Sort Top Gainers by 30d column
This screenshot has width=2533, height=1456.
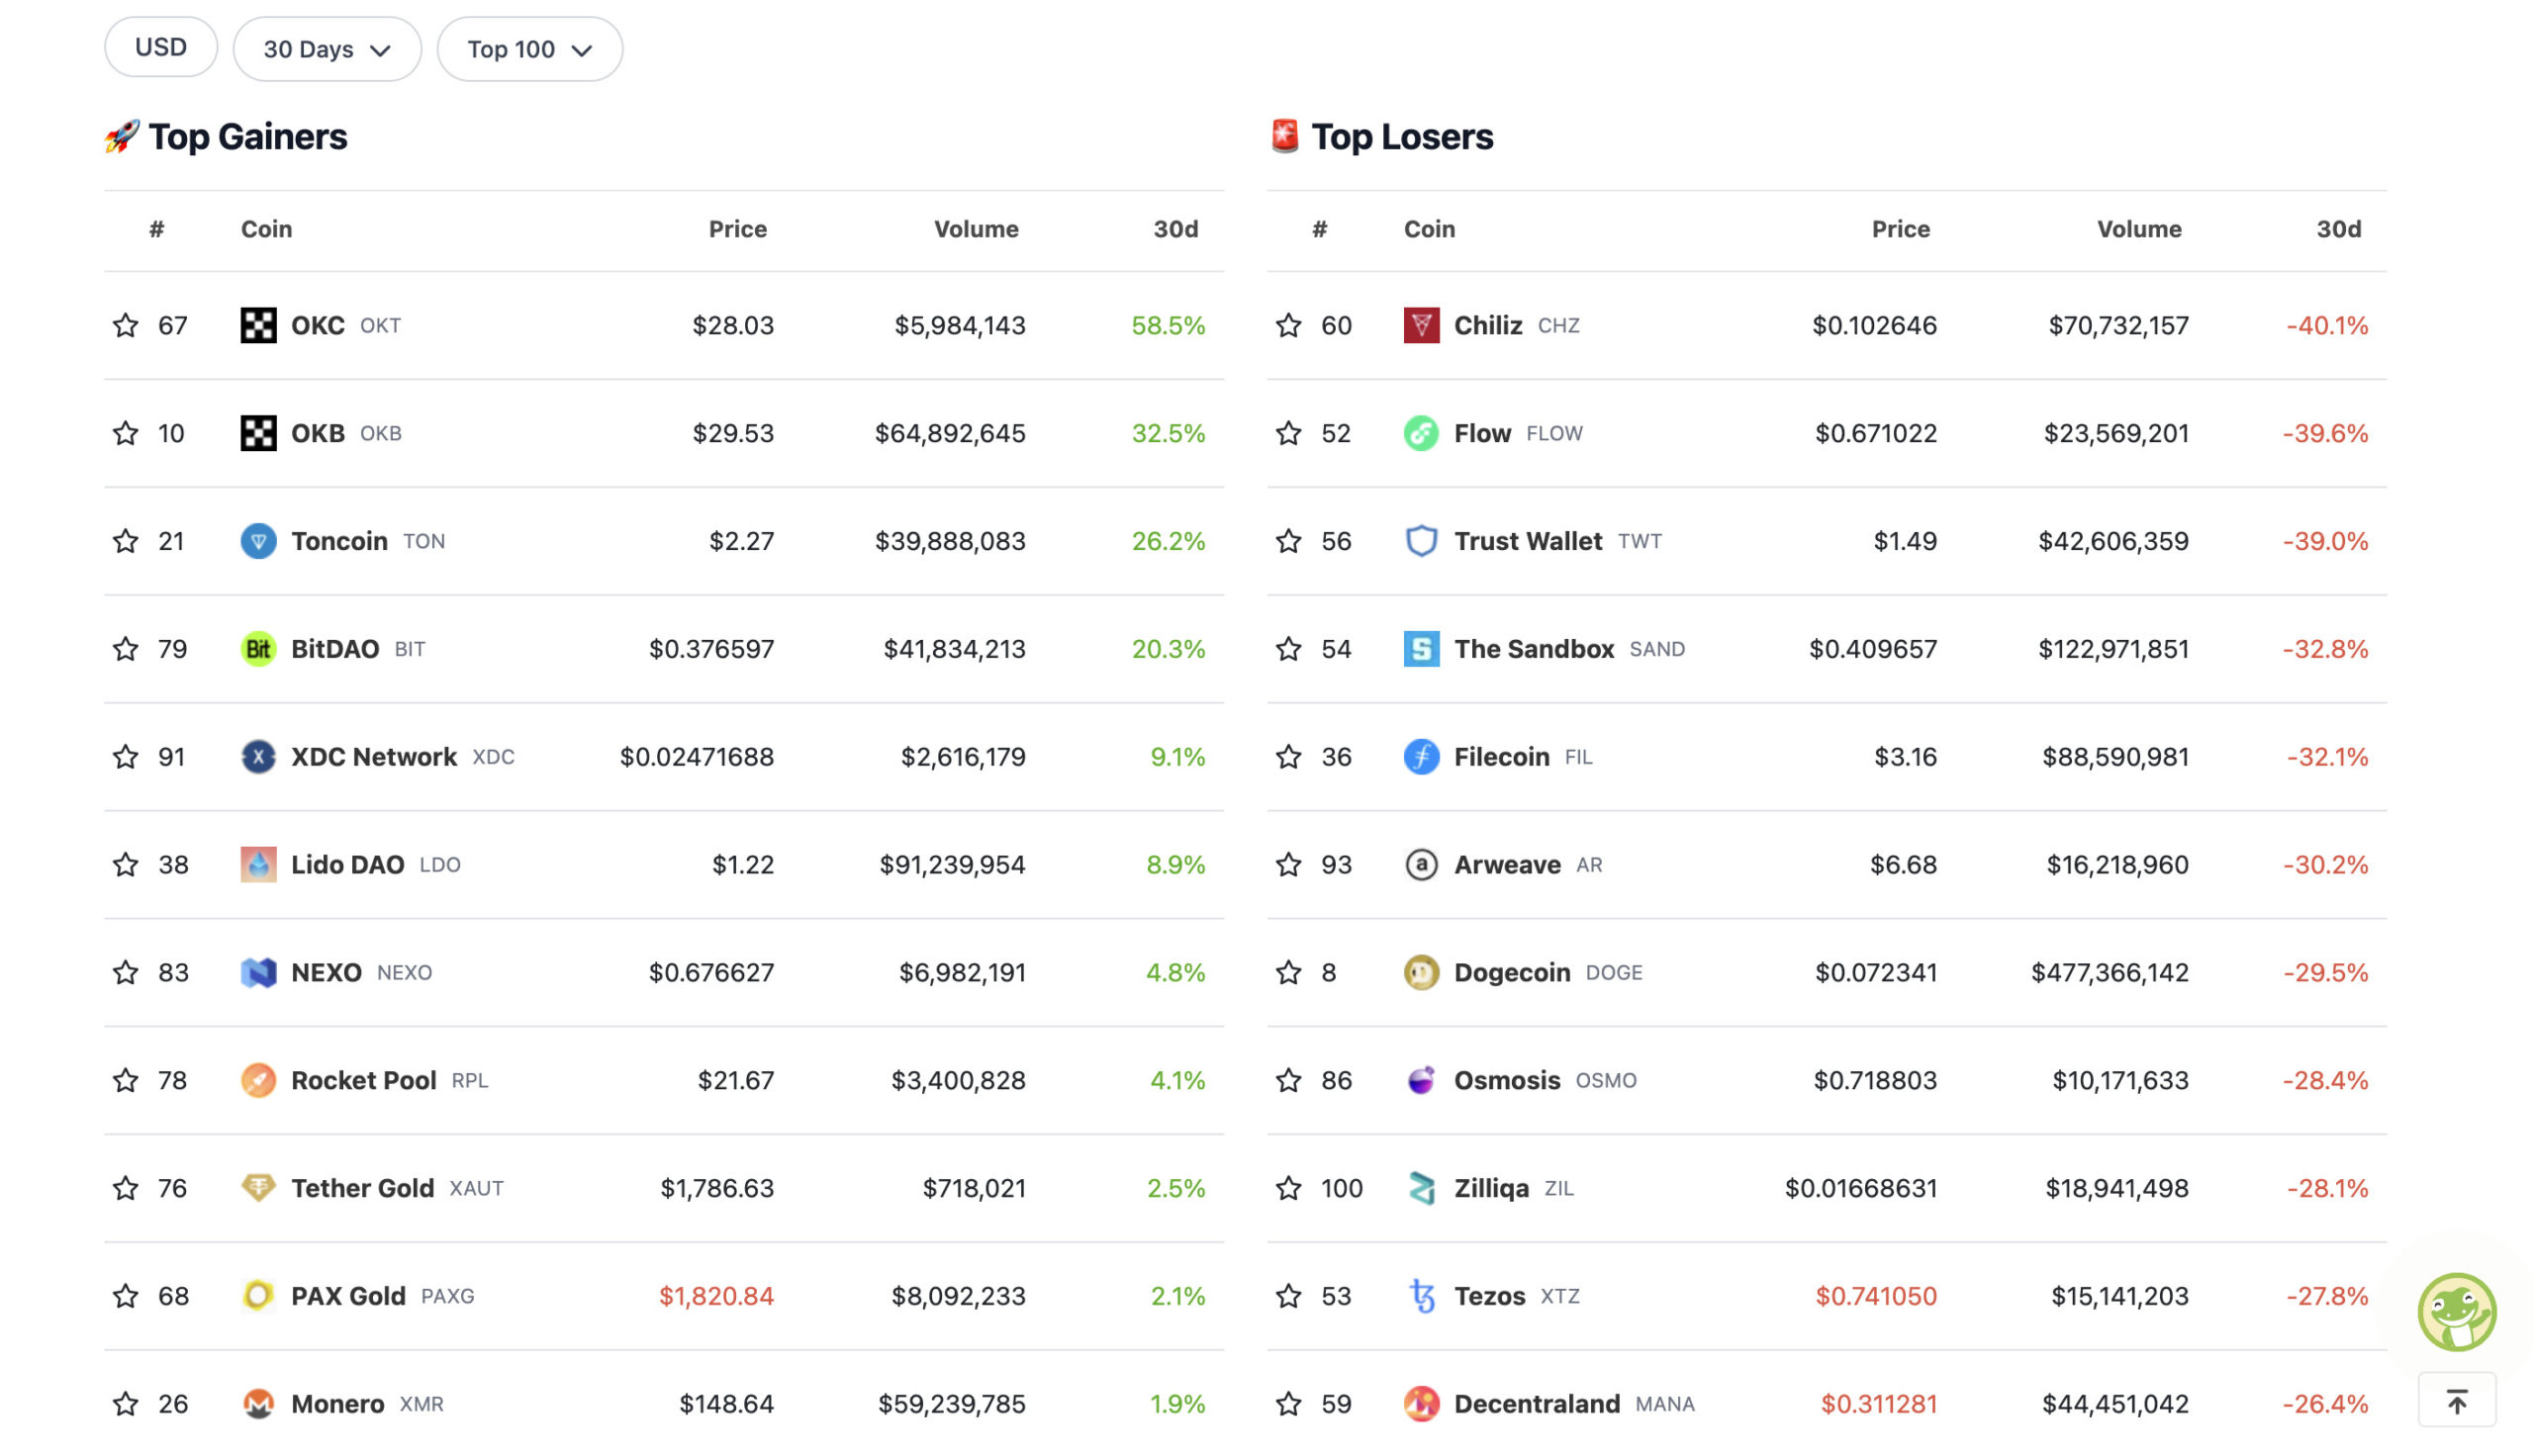pos(1176,229)
